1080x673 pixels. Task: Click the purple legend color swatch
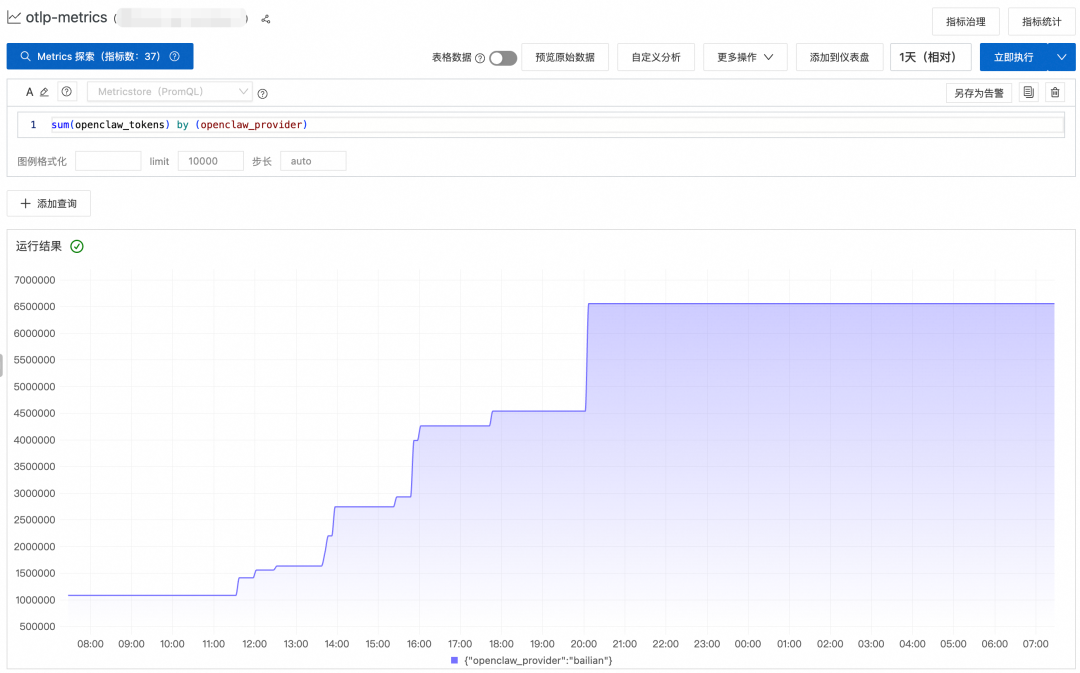click(x=453, y=660)
